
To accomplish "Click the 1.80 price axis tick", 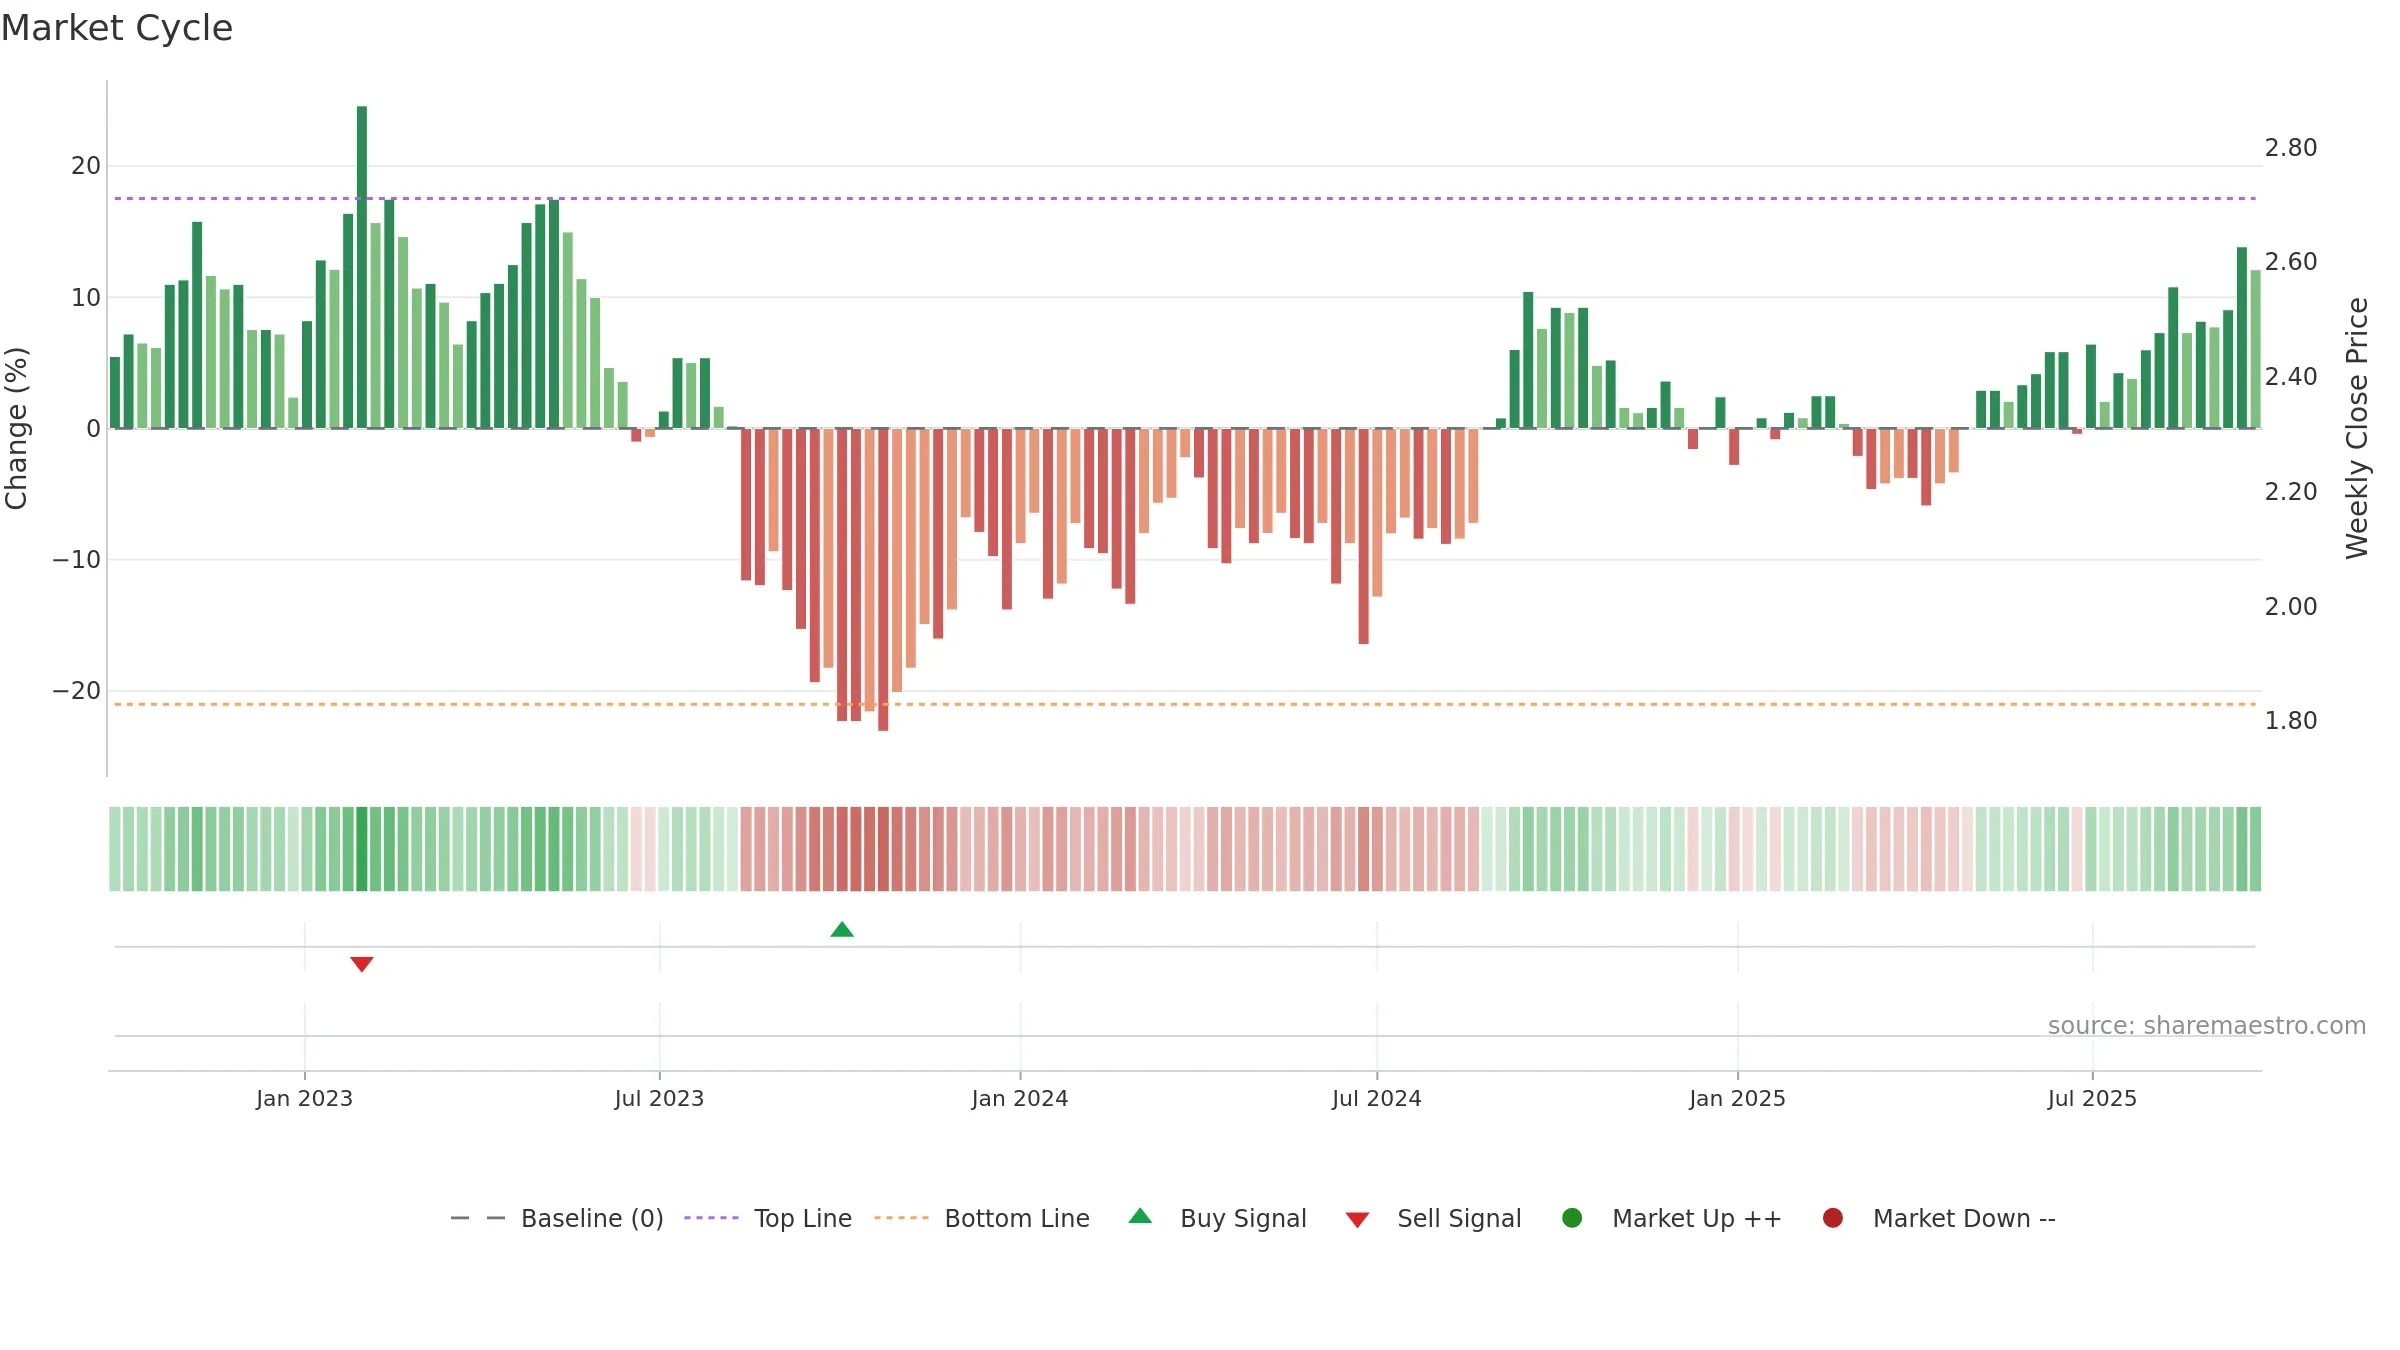I will [2291, 721].
